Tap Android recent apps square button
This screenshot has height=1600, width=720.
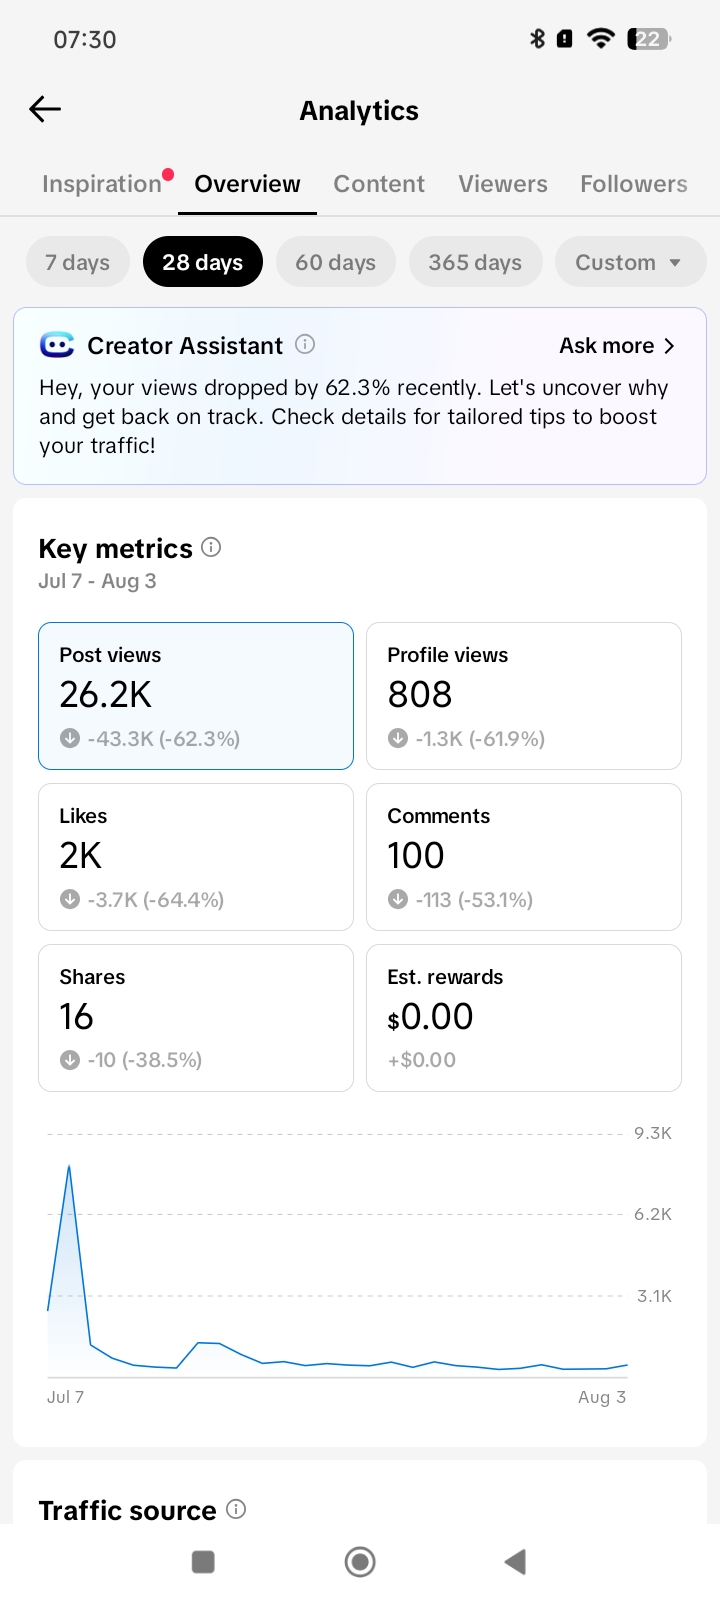coord(203,1561)
